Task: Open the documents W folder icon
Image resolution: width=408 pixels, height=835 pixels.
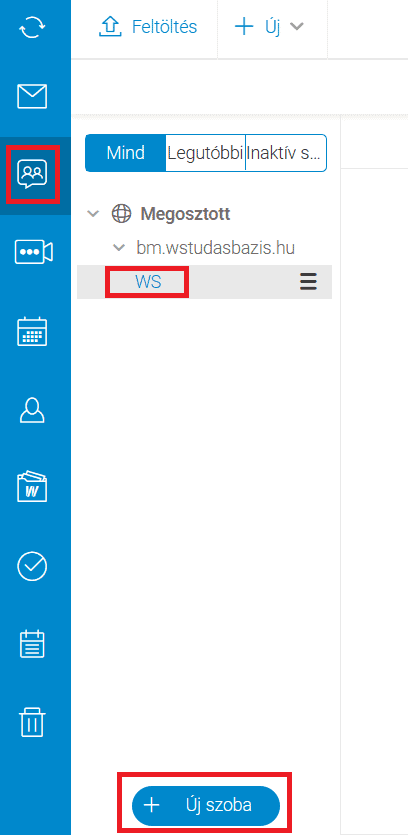Action: [32, 486]
